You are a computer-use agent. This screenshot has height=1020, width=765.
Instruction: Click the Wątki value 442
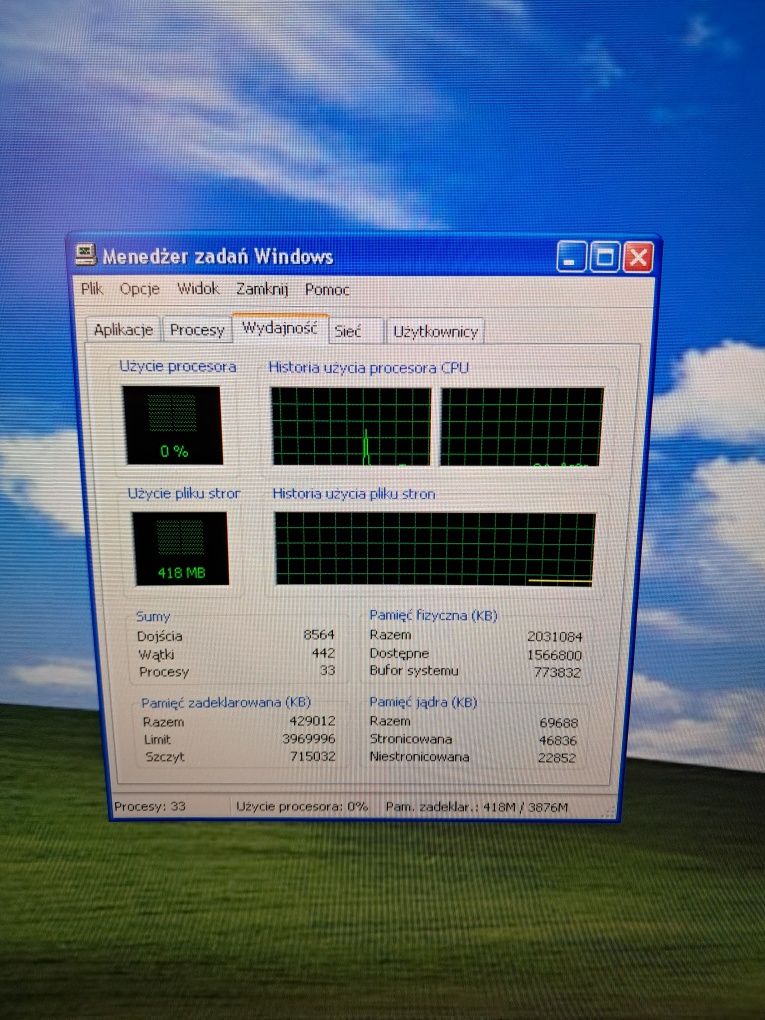323,652
